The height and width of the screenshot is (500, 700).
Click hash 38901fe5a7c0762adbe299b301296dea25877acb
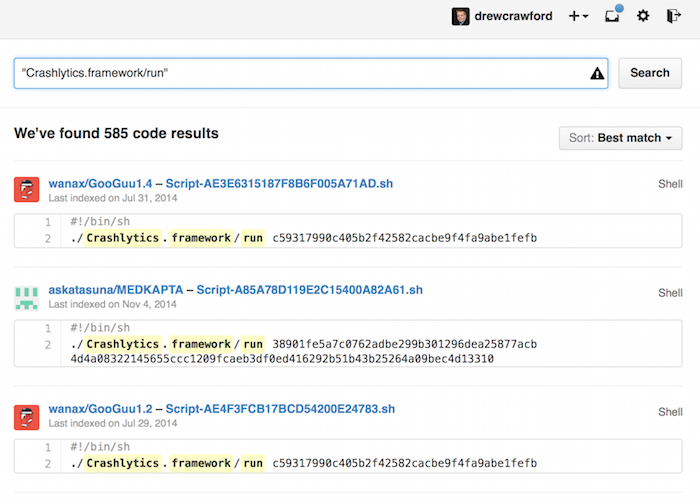tap(404, 344)
